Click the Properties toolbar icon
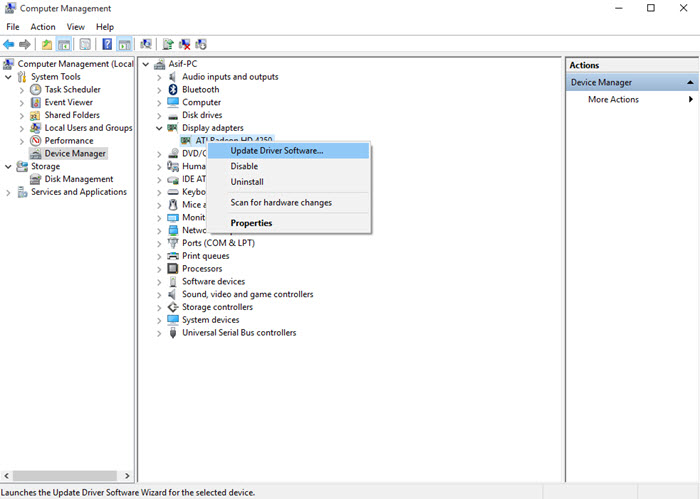 coord(85,44)
